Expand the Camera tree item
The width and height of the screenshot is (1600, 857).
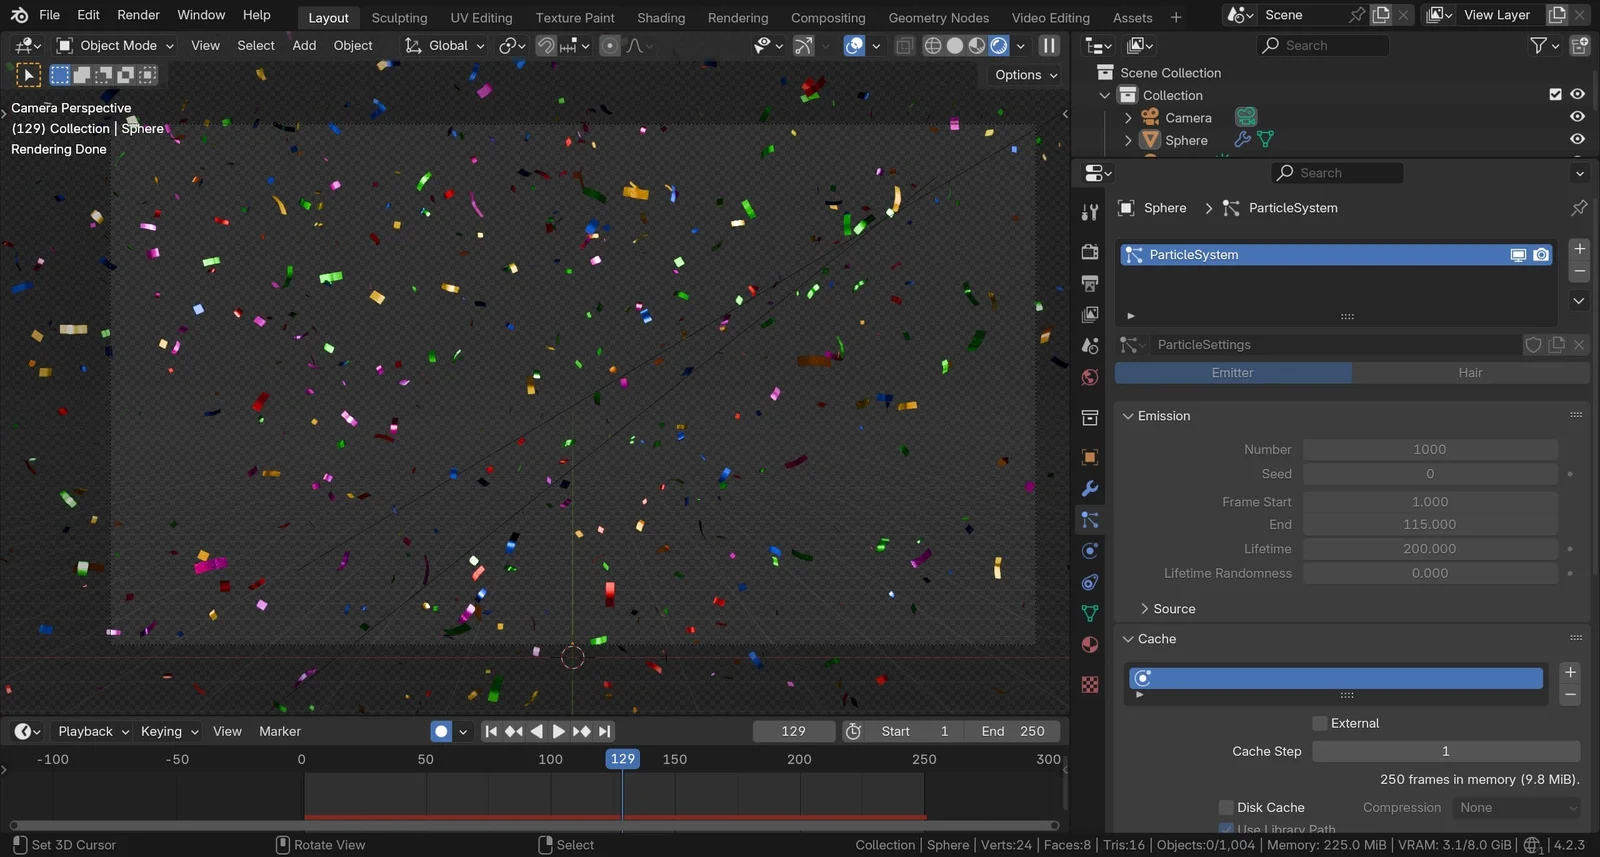[x=1128, y=118]
